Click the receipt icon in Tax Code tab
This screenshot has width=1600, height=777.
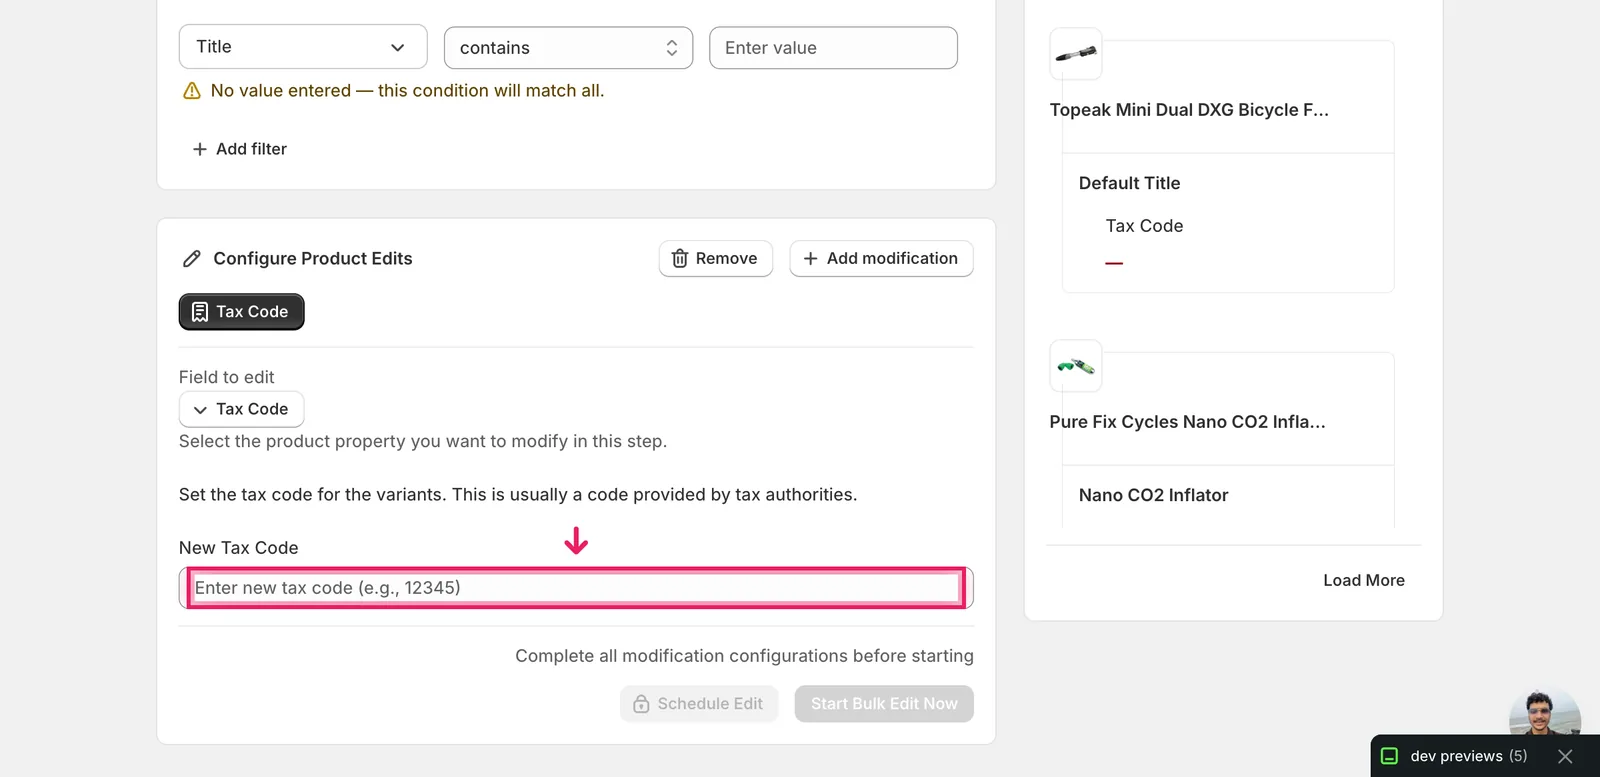pyautogui.click(x=200, y=312)
